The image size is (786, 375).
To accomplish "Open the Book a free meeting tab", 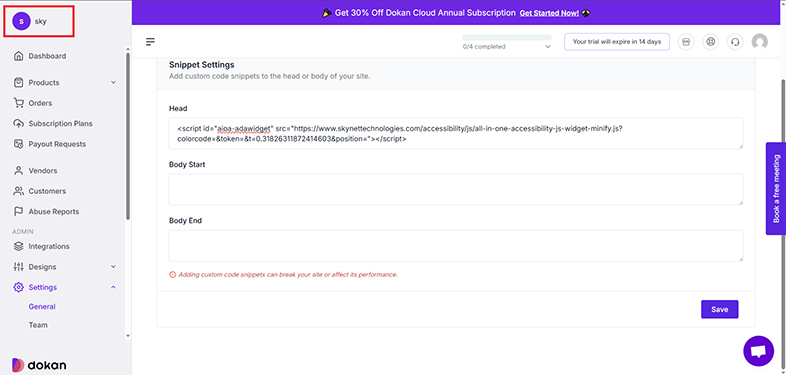I will click(x=776, y=189).
